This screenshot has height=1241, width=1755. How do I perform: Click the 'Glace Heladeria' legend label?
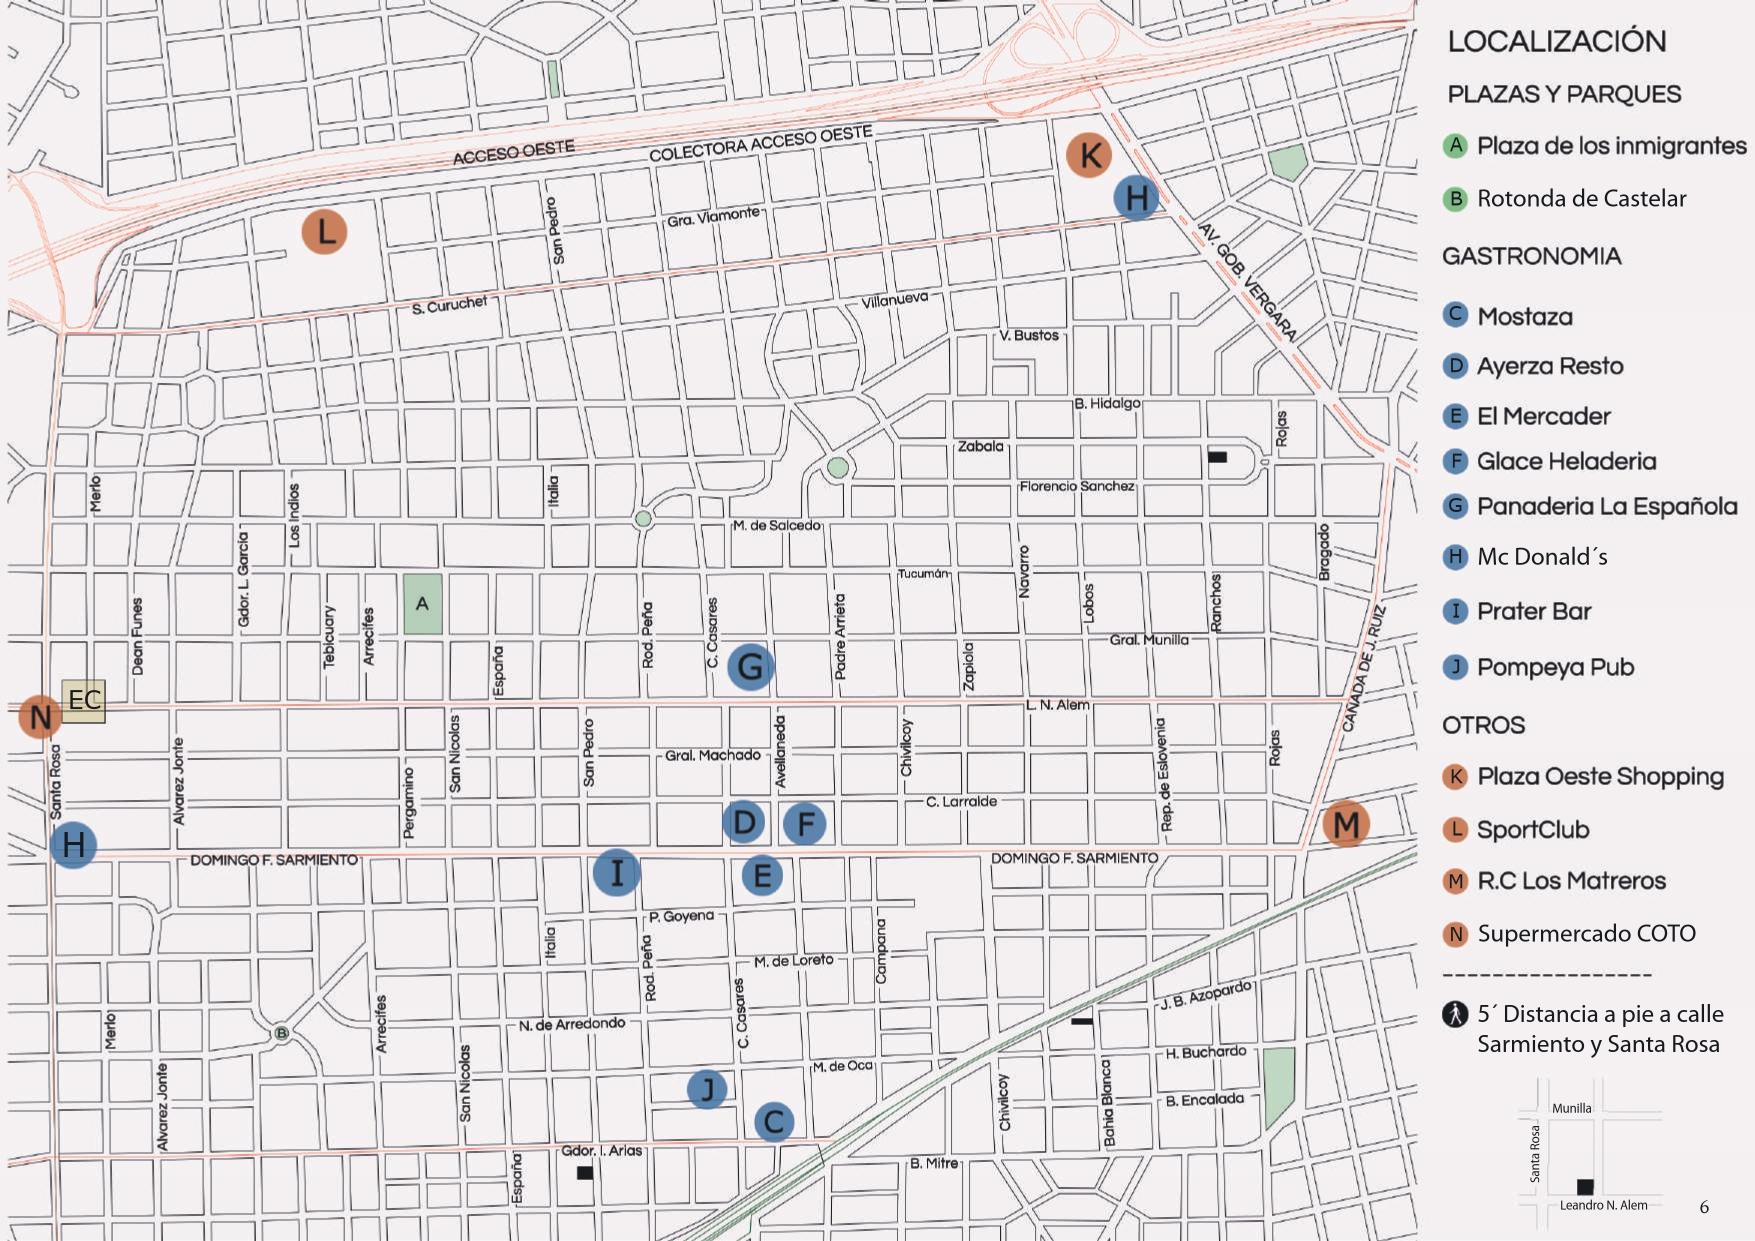point(1567,461)
